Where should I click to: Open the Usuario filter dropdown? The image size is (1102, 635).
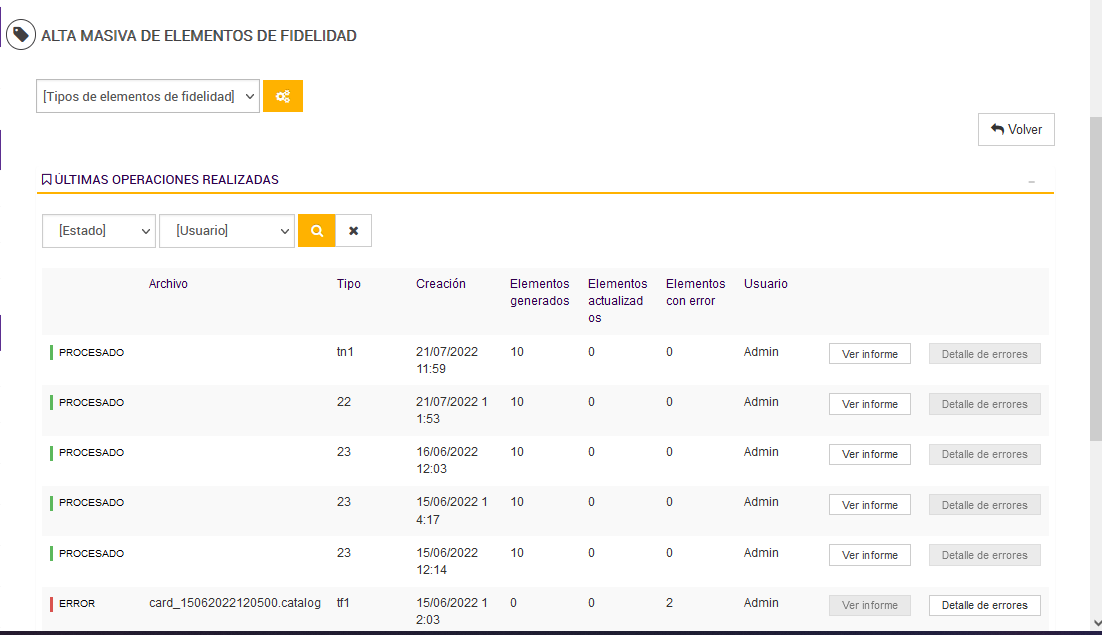227,230
